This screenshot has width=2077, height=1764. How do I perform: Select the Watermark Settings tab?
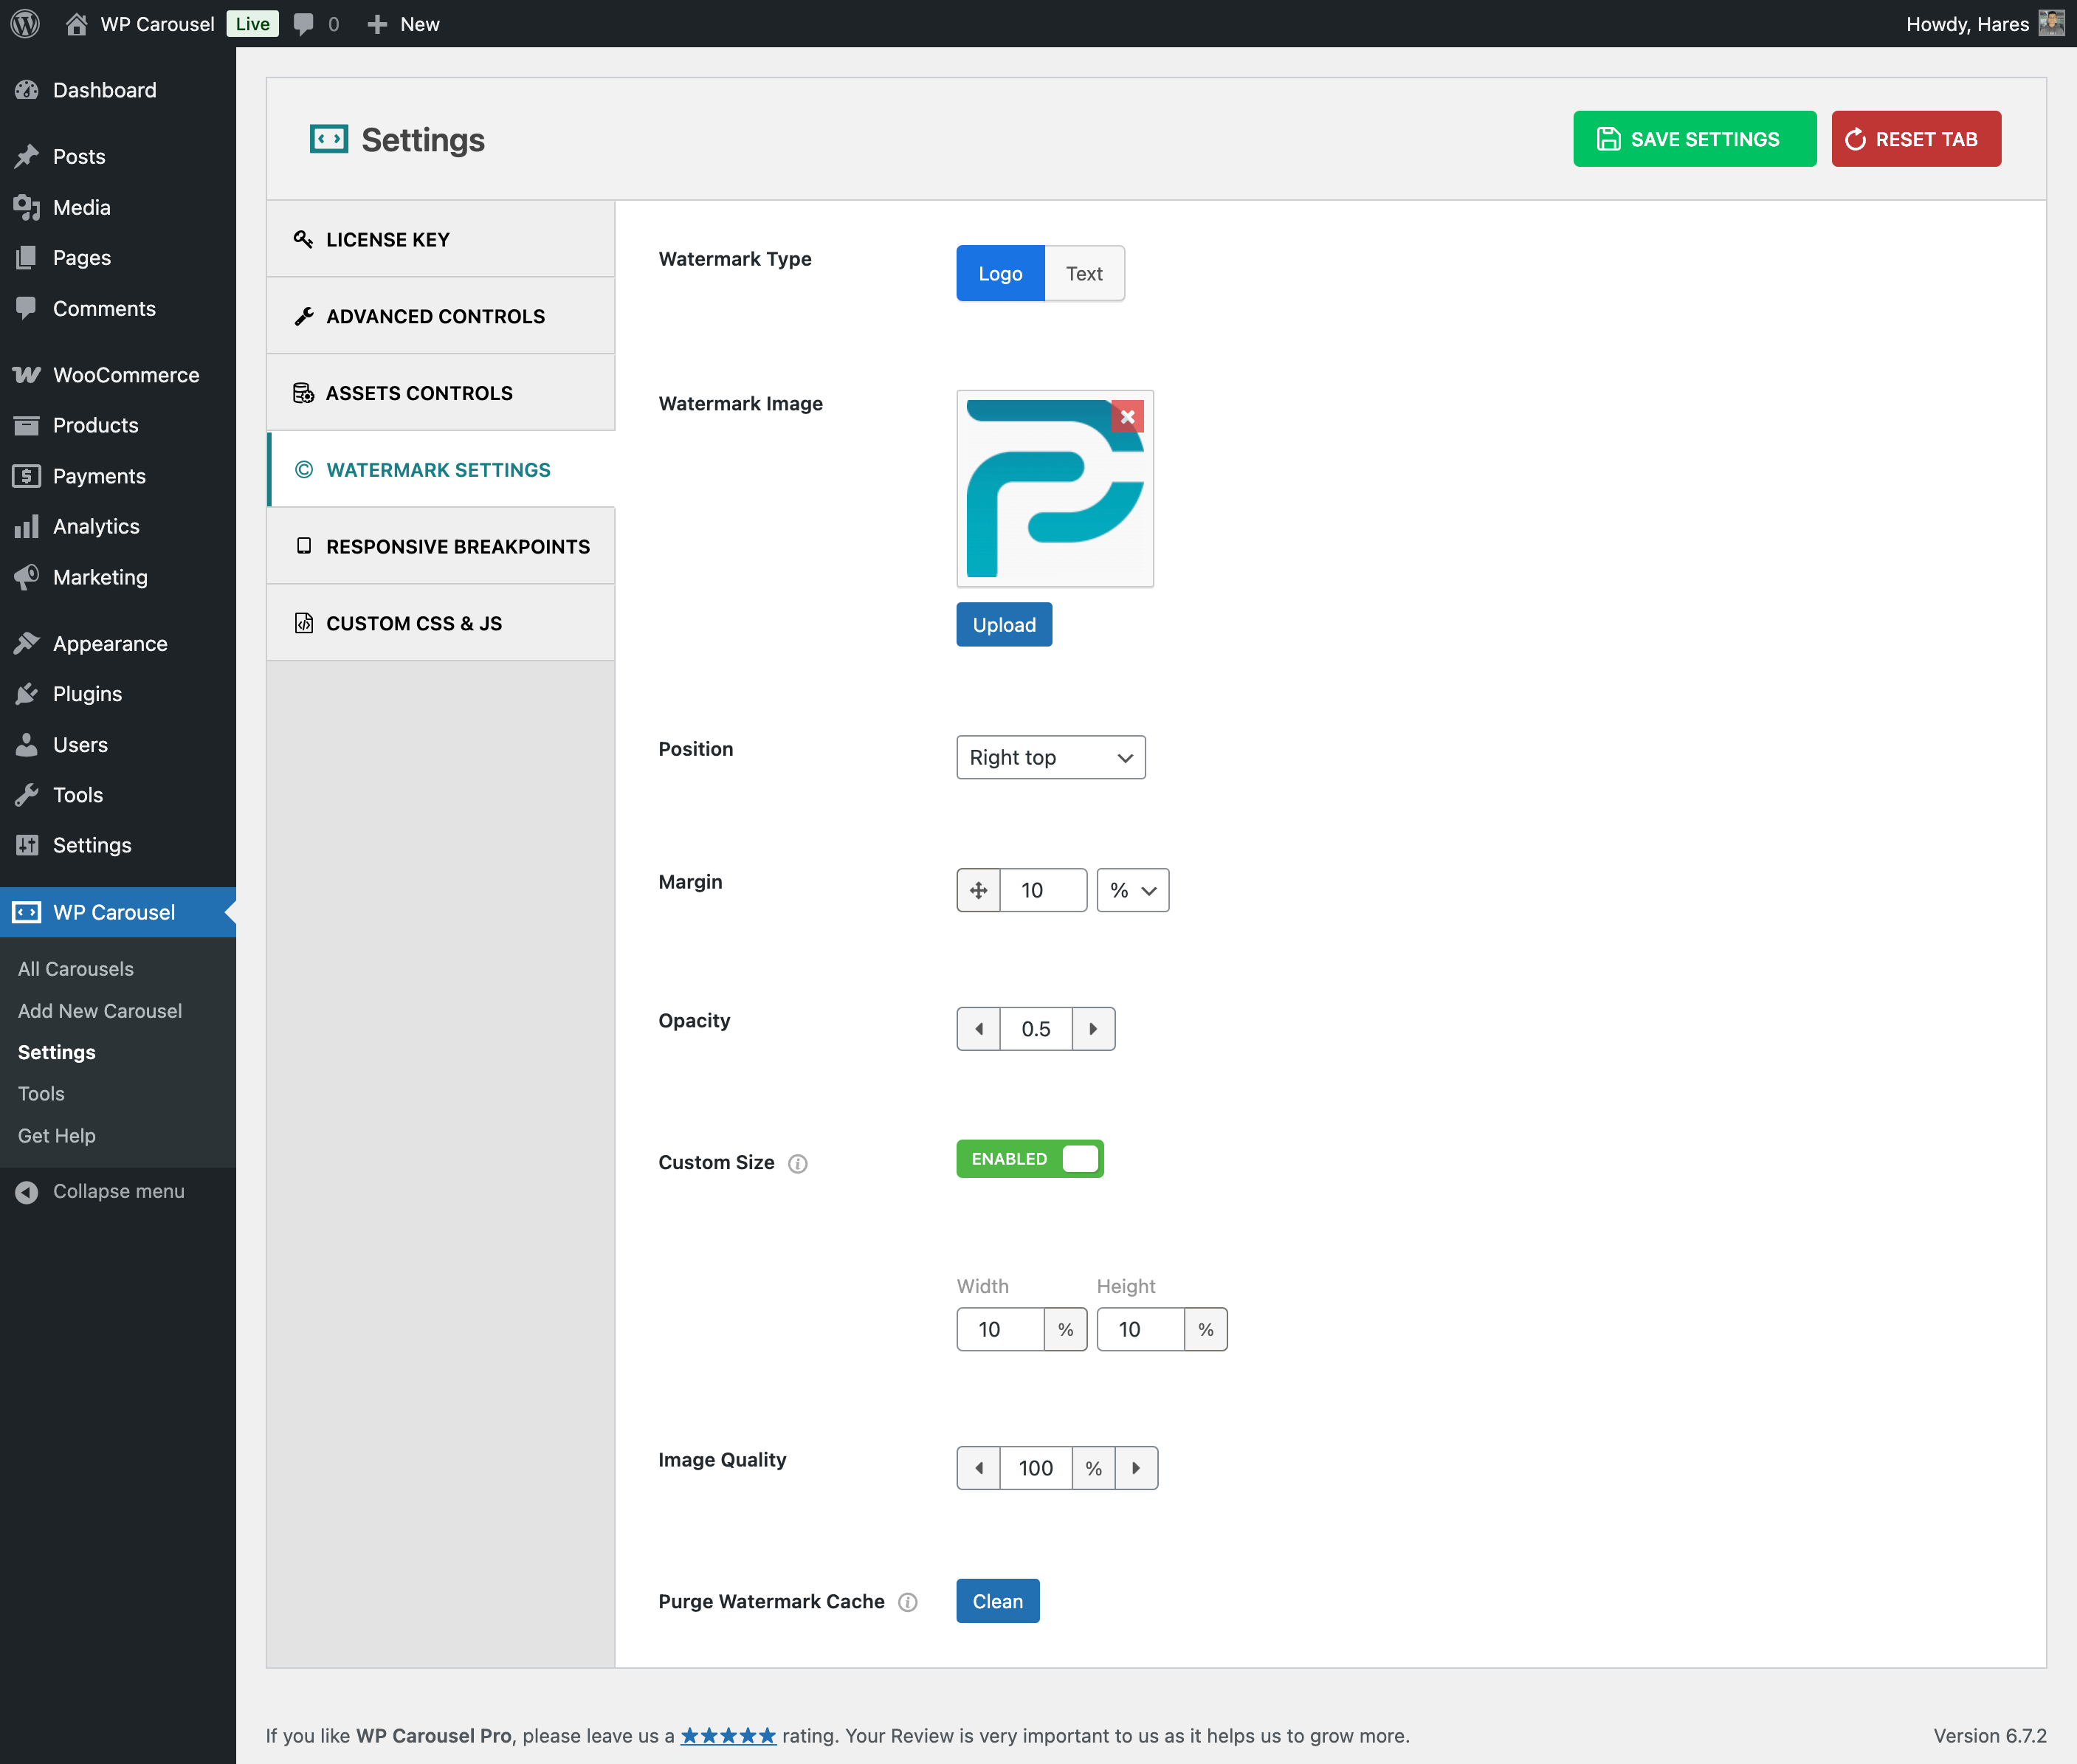point(441,470)
